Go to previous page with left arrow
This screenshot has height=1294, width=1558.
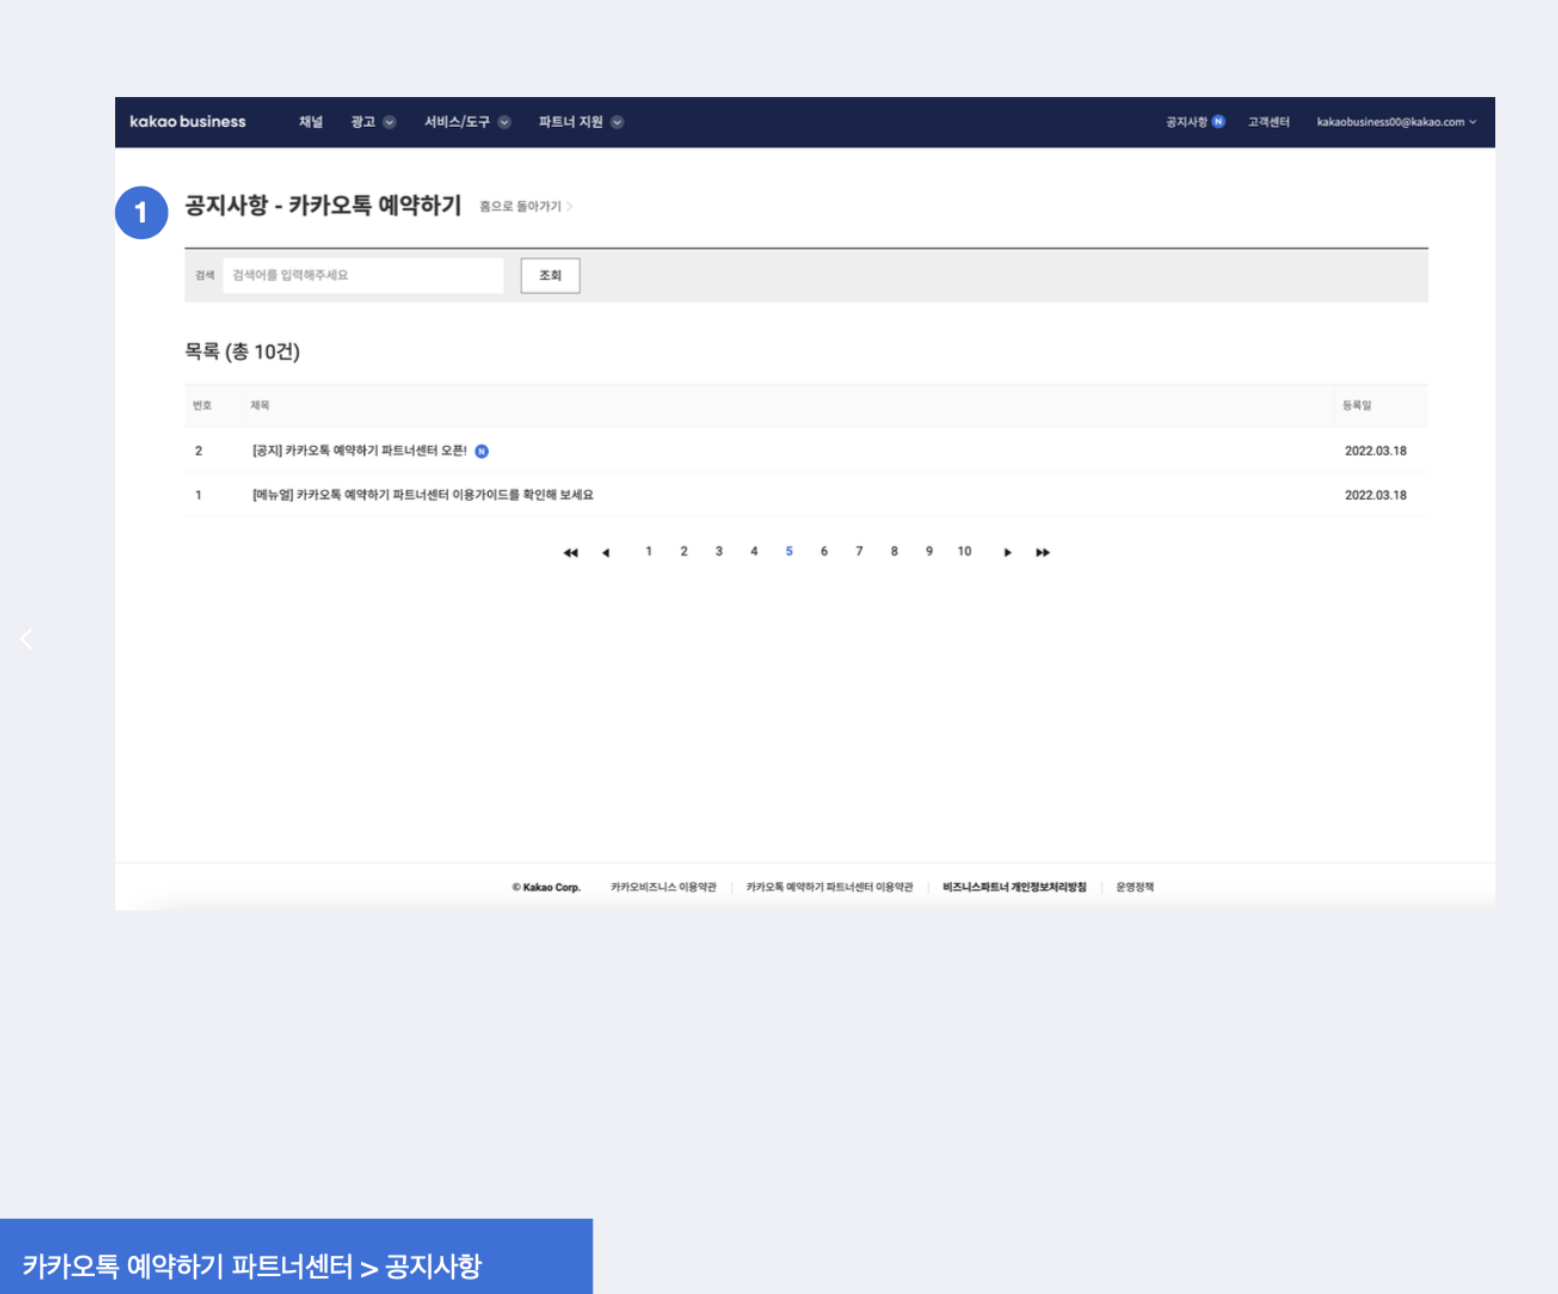coord(606,553)
